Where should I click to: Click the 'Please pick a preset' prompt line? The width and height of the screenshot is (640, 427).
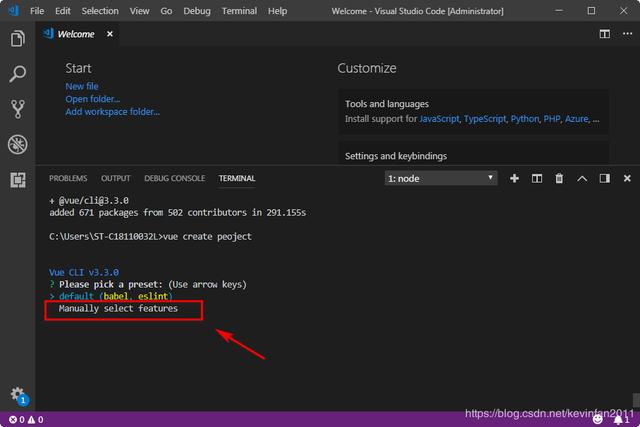pyautogui.click(x=148, y=284)
